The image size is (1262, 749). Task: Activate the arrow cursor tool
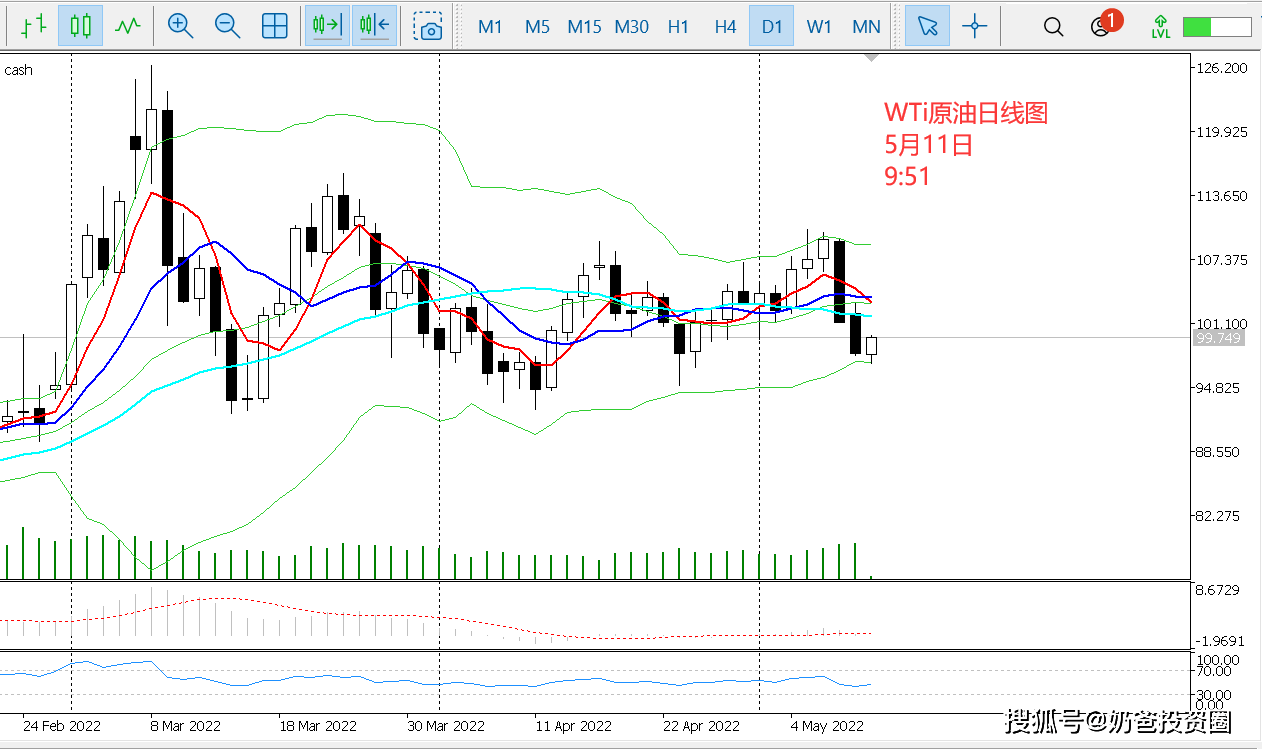pyautogui.click(x=928, y=26)
